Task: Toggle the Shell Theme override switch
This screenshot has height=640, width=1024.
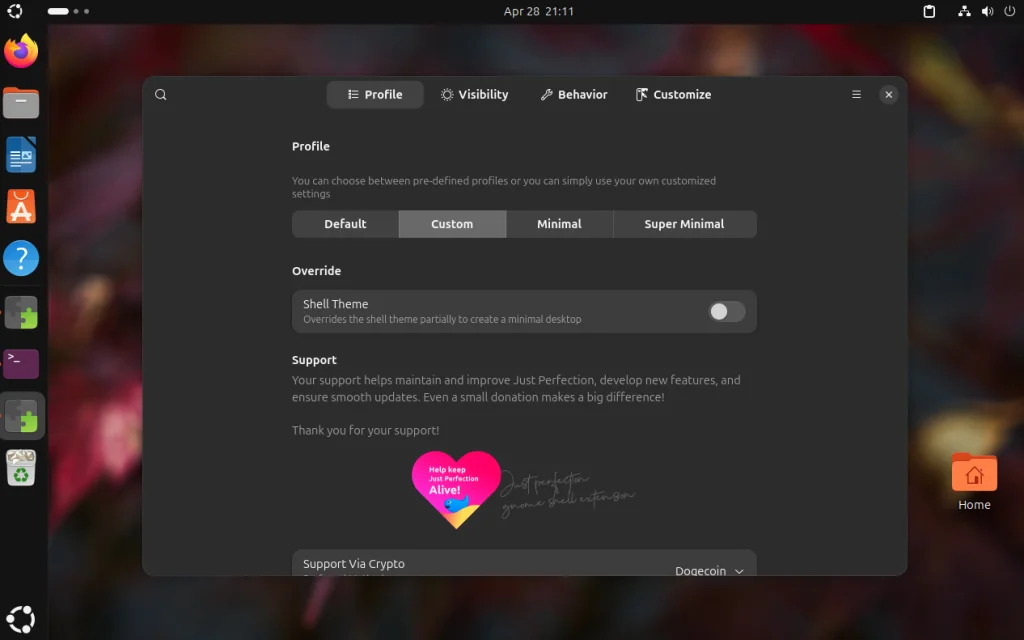Action: tap(727, 312)
